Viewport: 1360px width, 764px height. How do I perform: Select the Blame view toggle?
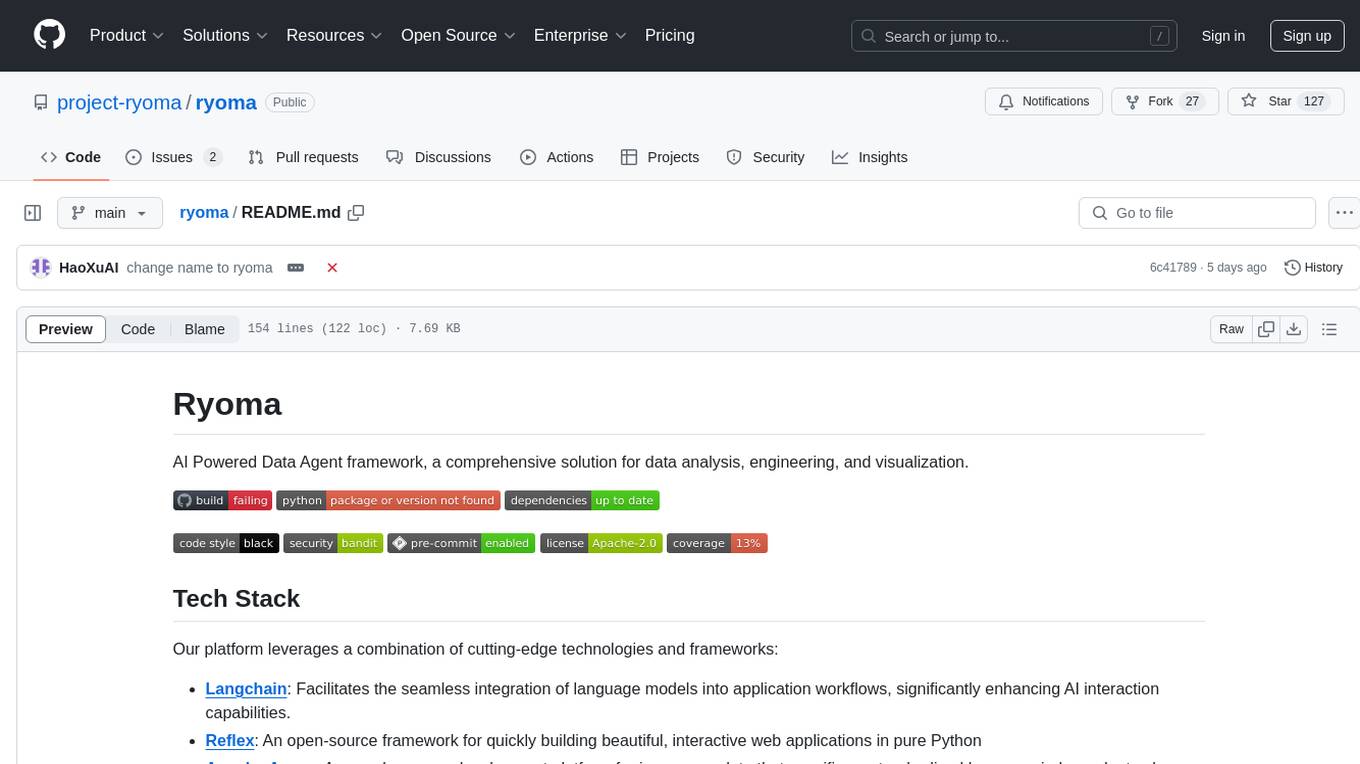coord(204,329)
